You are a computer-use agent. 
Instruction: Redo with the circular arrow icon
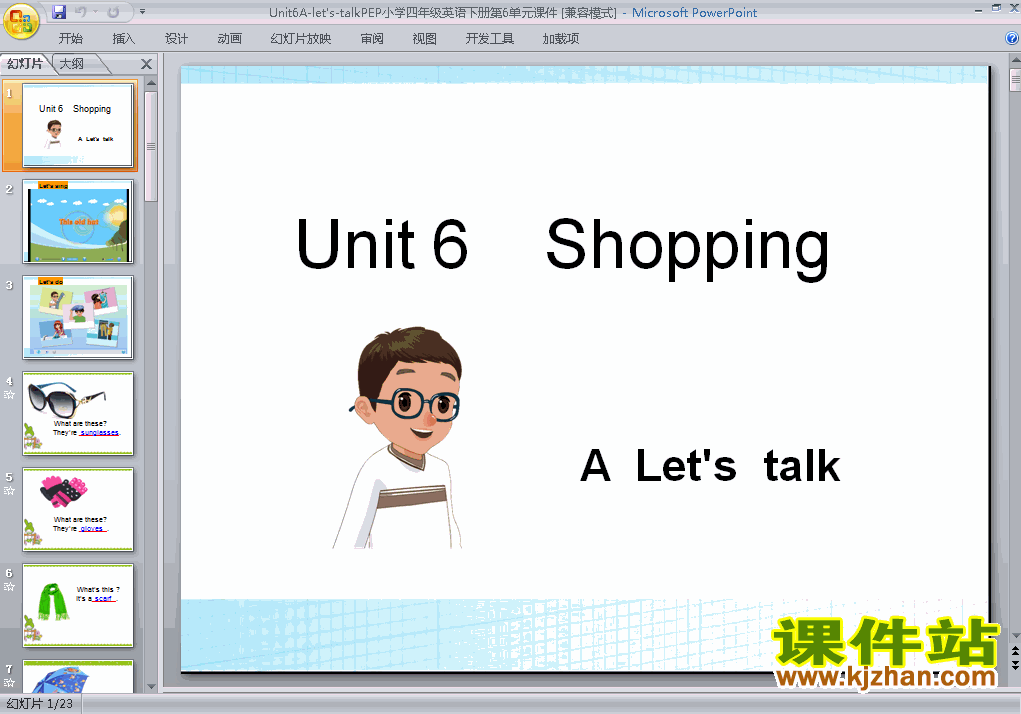click(113, 12)
